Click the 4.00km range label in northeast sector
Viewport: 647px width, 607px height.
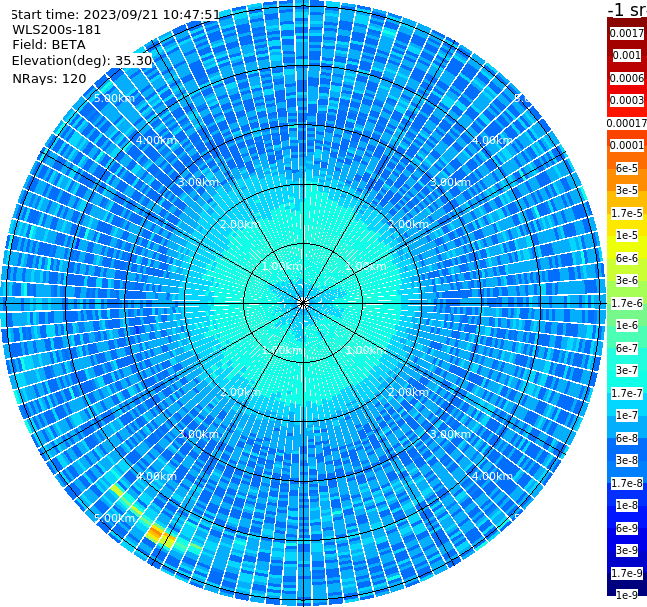pyautogui.click(x=492, y=140)
